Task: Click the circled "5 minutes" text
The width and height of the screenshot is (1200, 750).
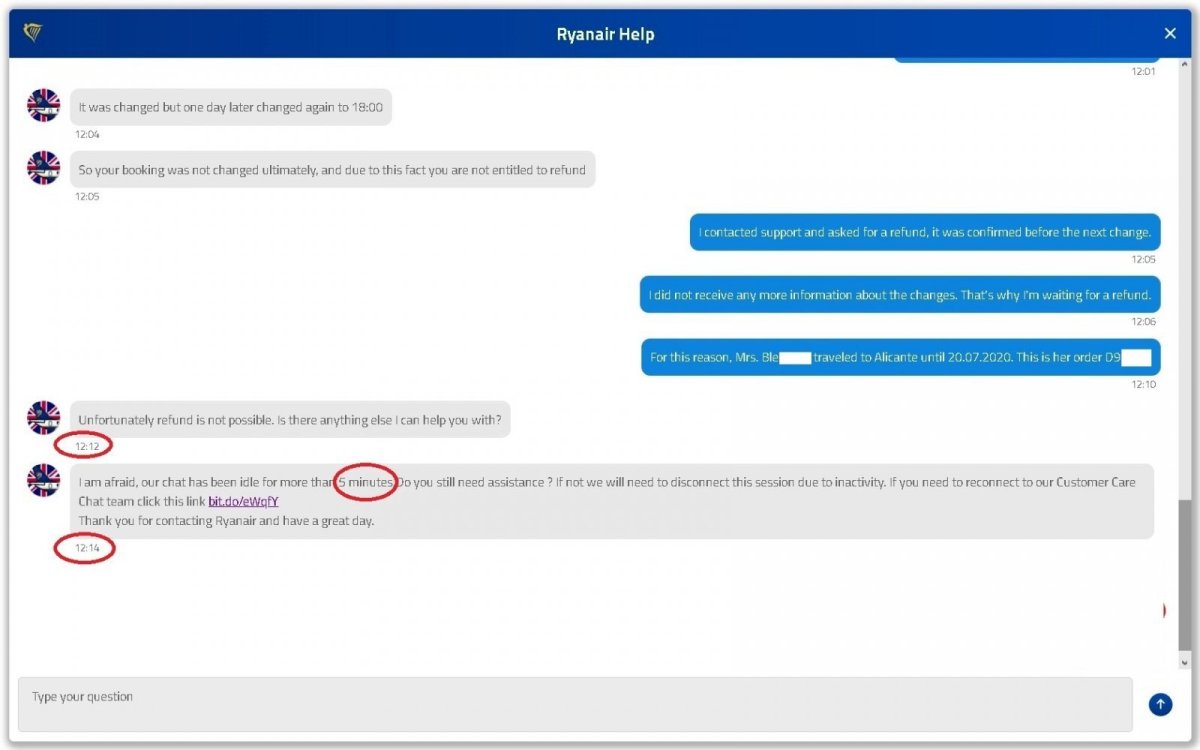Action: pos(366,482)
